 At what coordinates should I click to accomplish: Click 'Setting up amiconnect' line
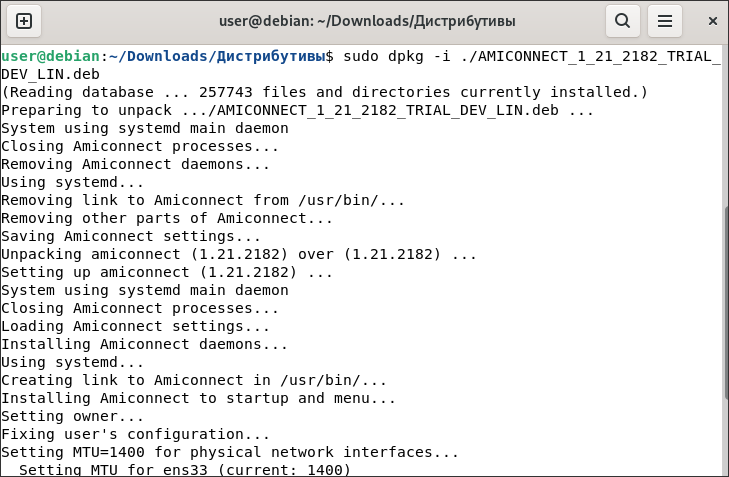click(167, 272)
